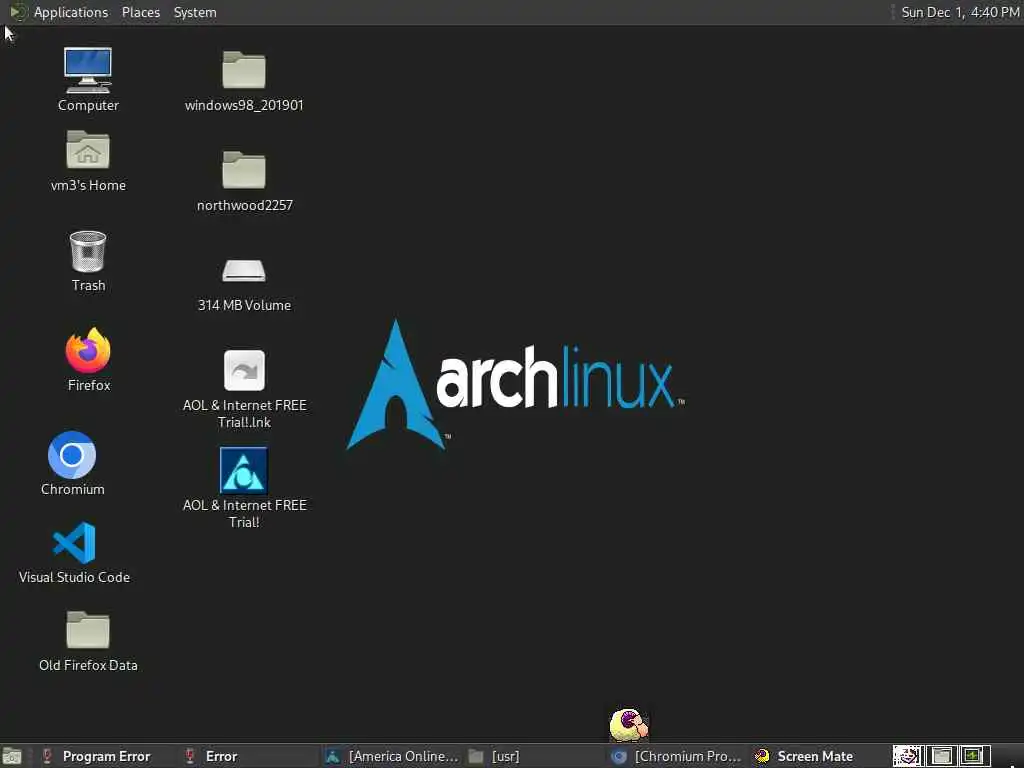Click the show desktop button in the bottom panel
This screenshot has width=1024, height=768.
[12, 756]
